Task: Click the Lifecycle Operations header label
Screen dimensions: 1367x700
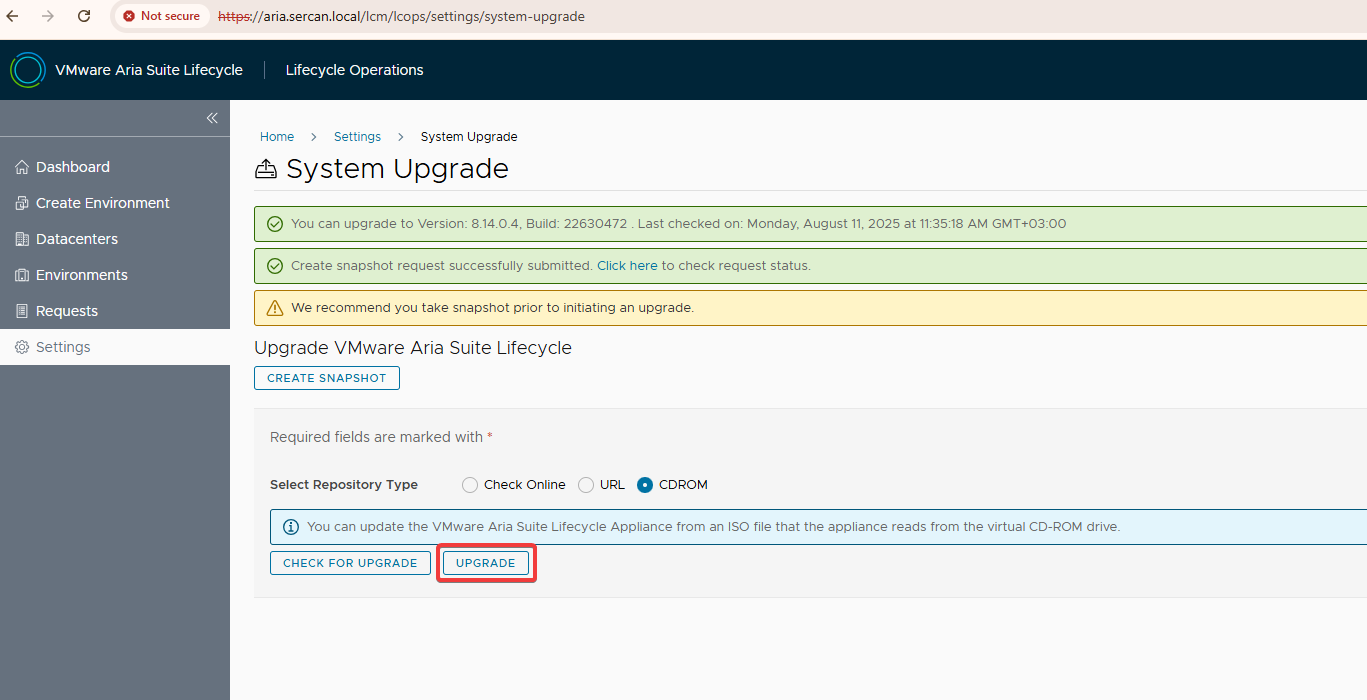Action: pyautogui.click(x=355, y=70)
